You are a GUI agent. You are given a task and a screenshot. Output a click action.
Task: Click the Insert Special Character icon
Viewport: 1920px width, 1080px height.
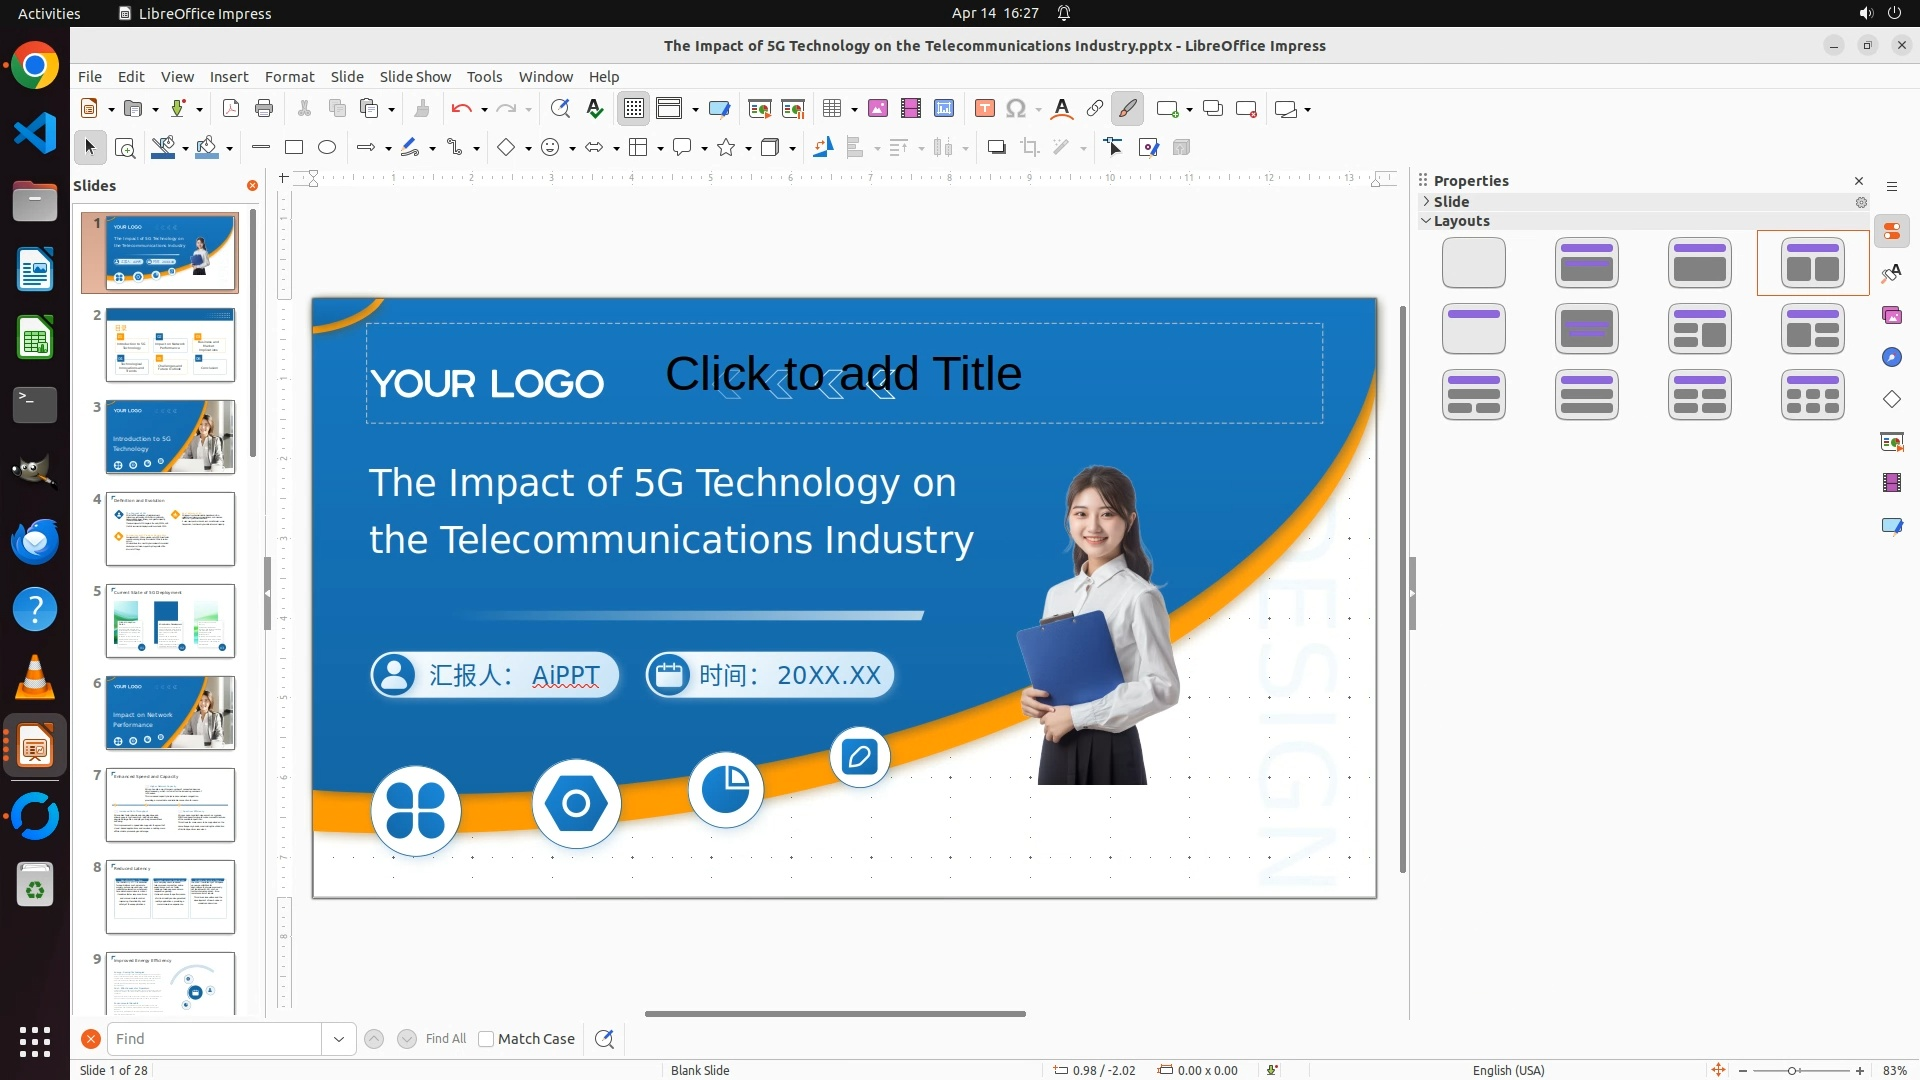(x=1016, y=109)
